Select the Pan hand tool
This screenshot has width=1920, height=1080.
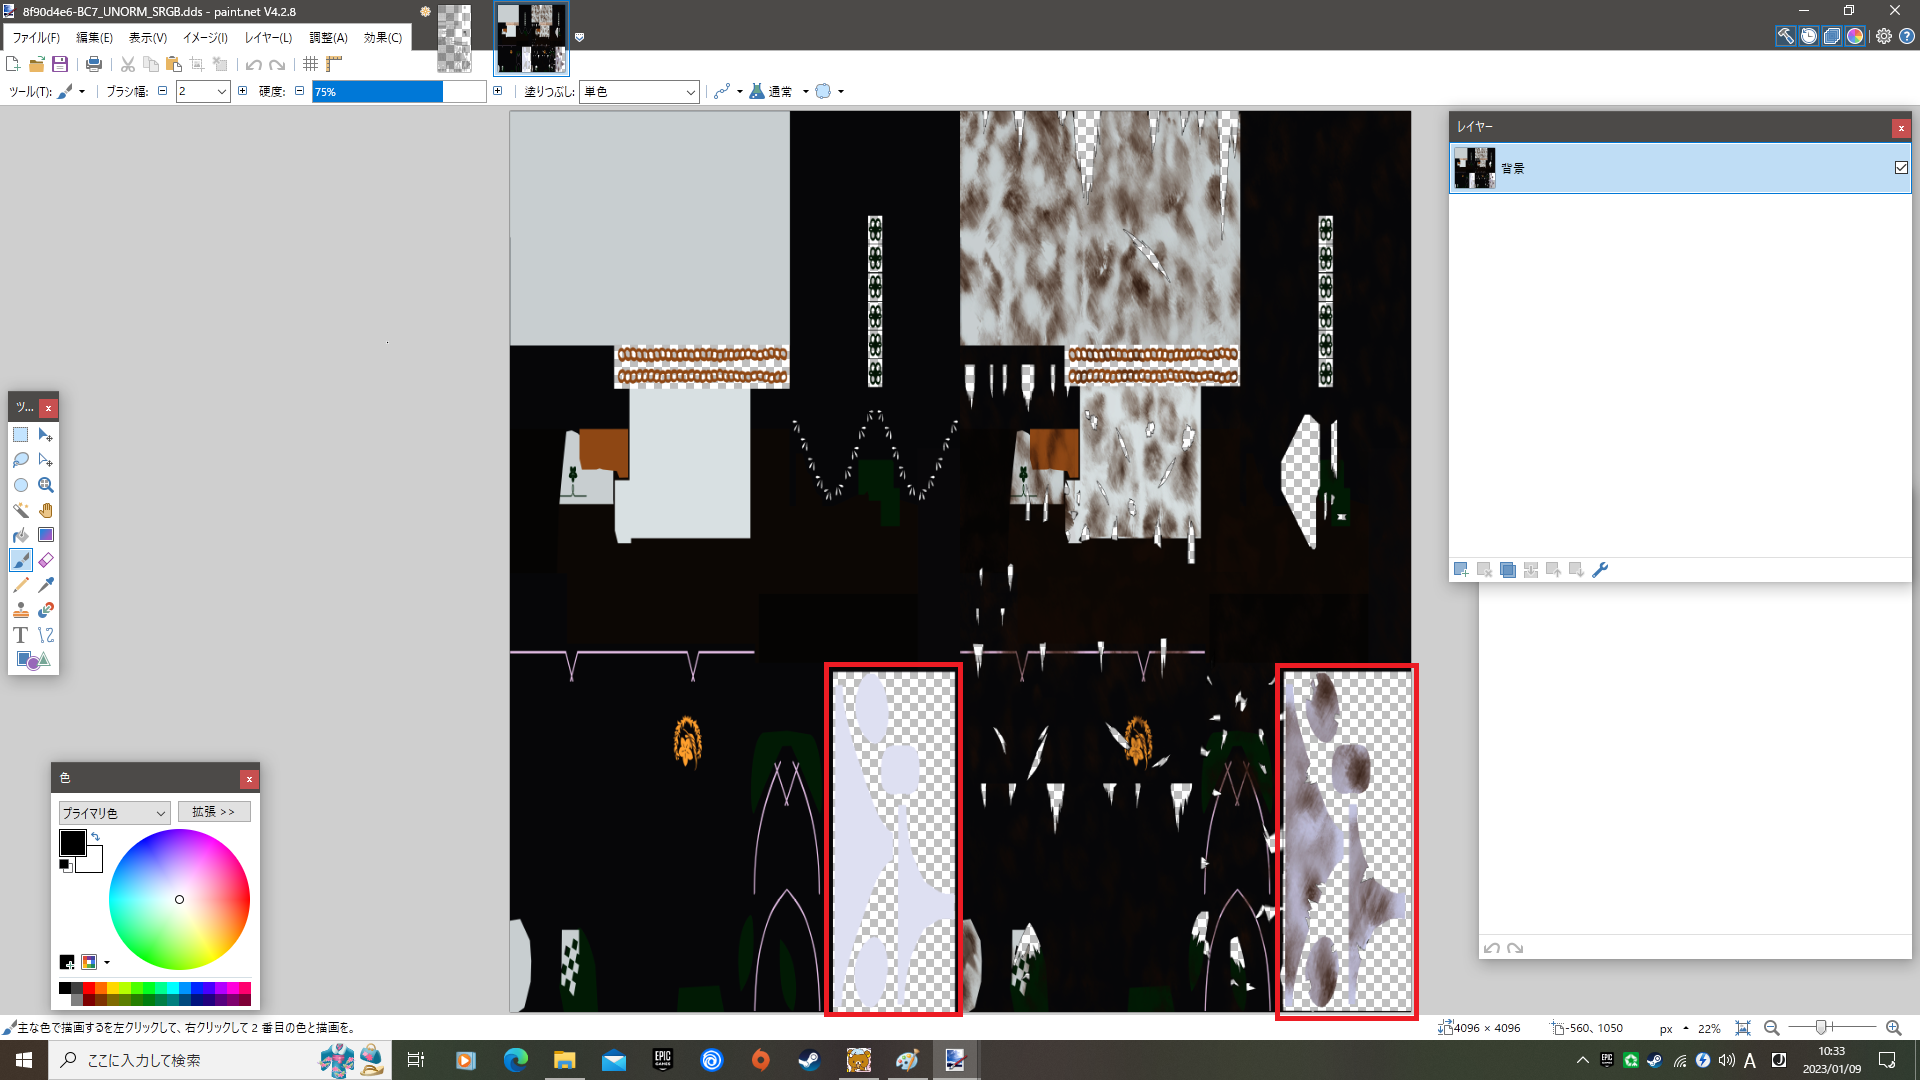point(46,510)
